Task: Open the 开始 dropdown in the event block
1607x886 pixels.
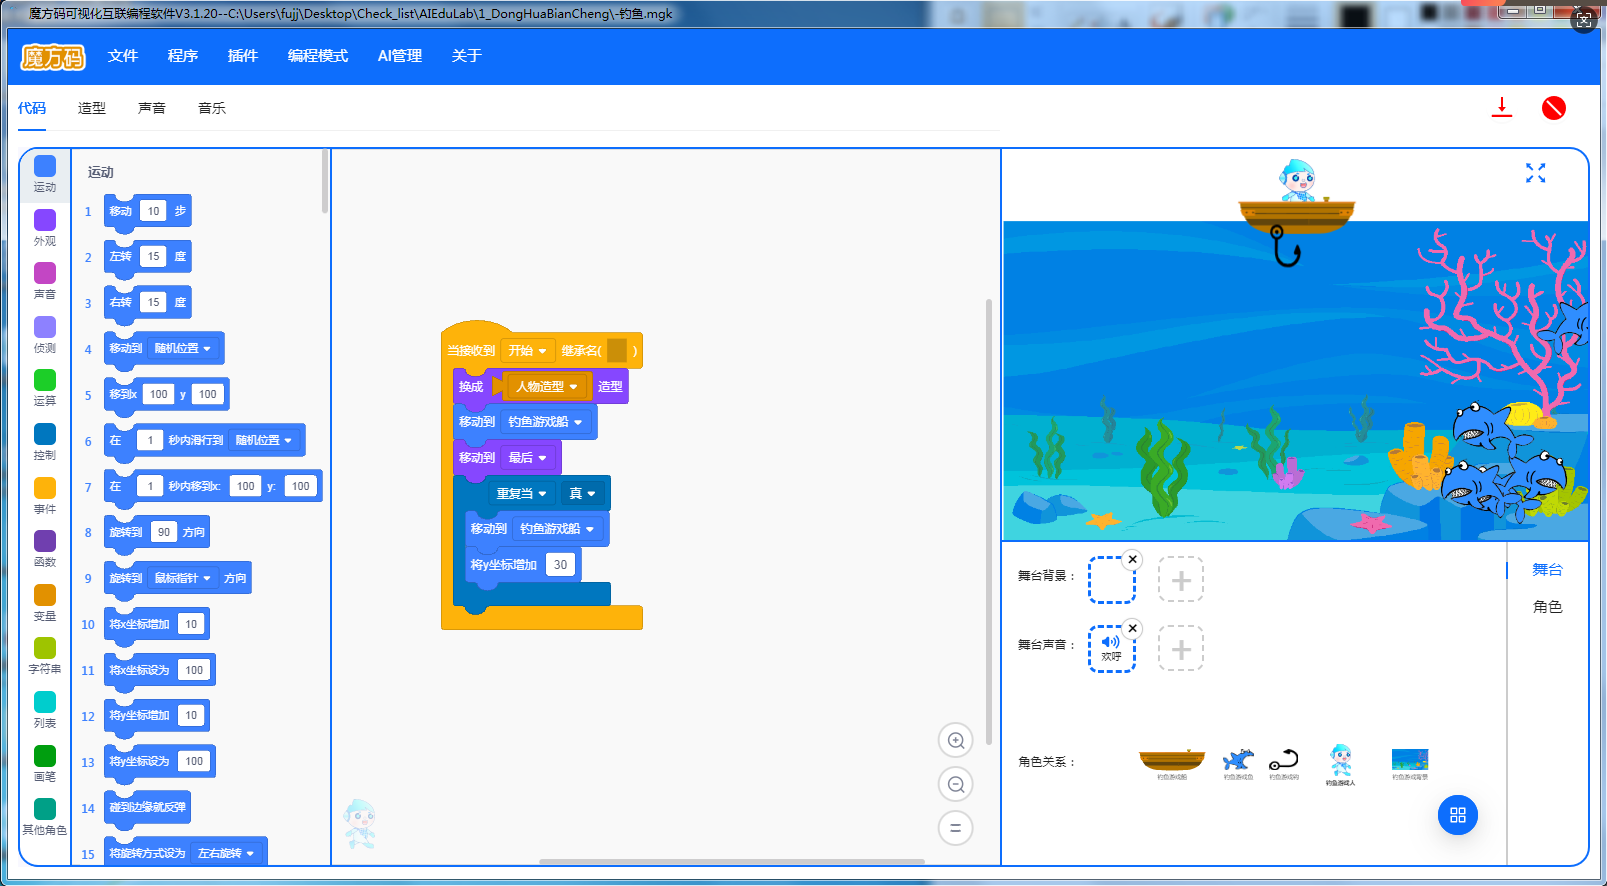Action: (x=527, y=351)
